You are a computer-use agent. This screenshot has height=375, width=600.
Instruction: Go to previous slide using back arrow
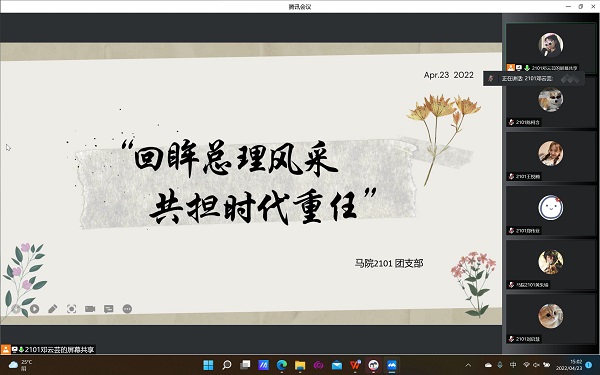click(x=16, y=309)
